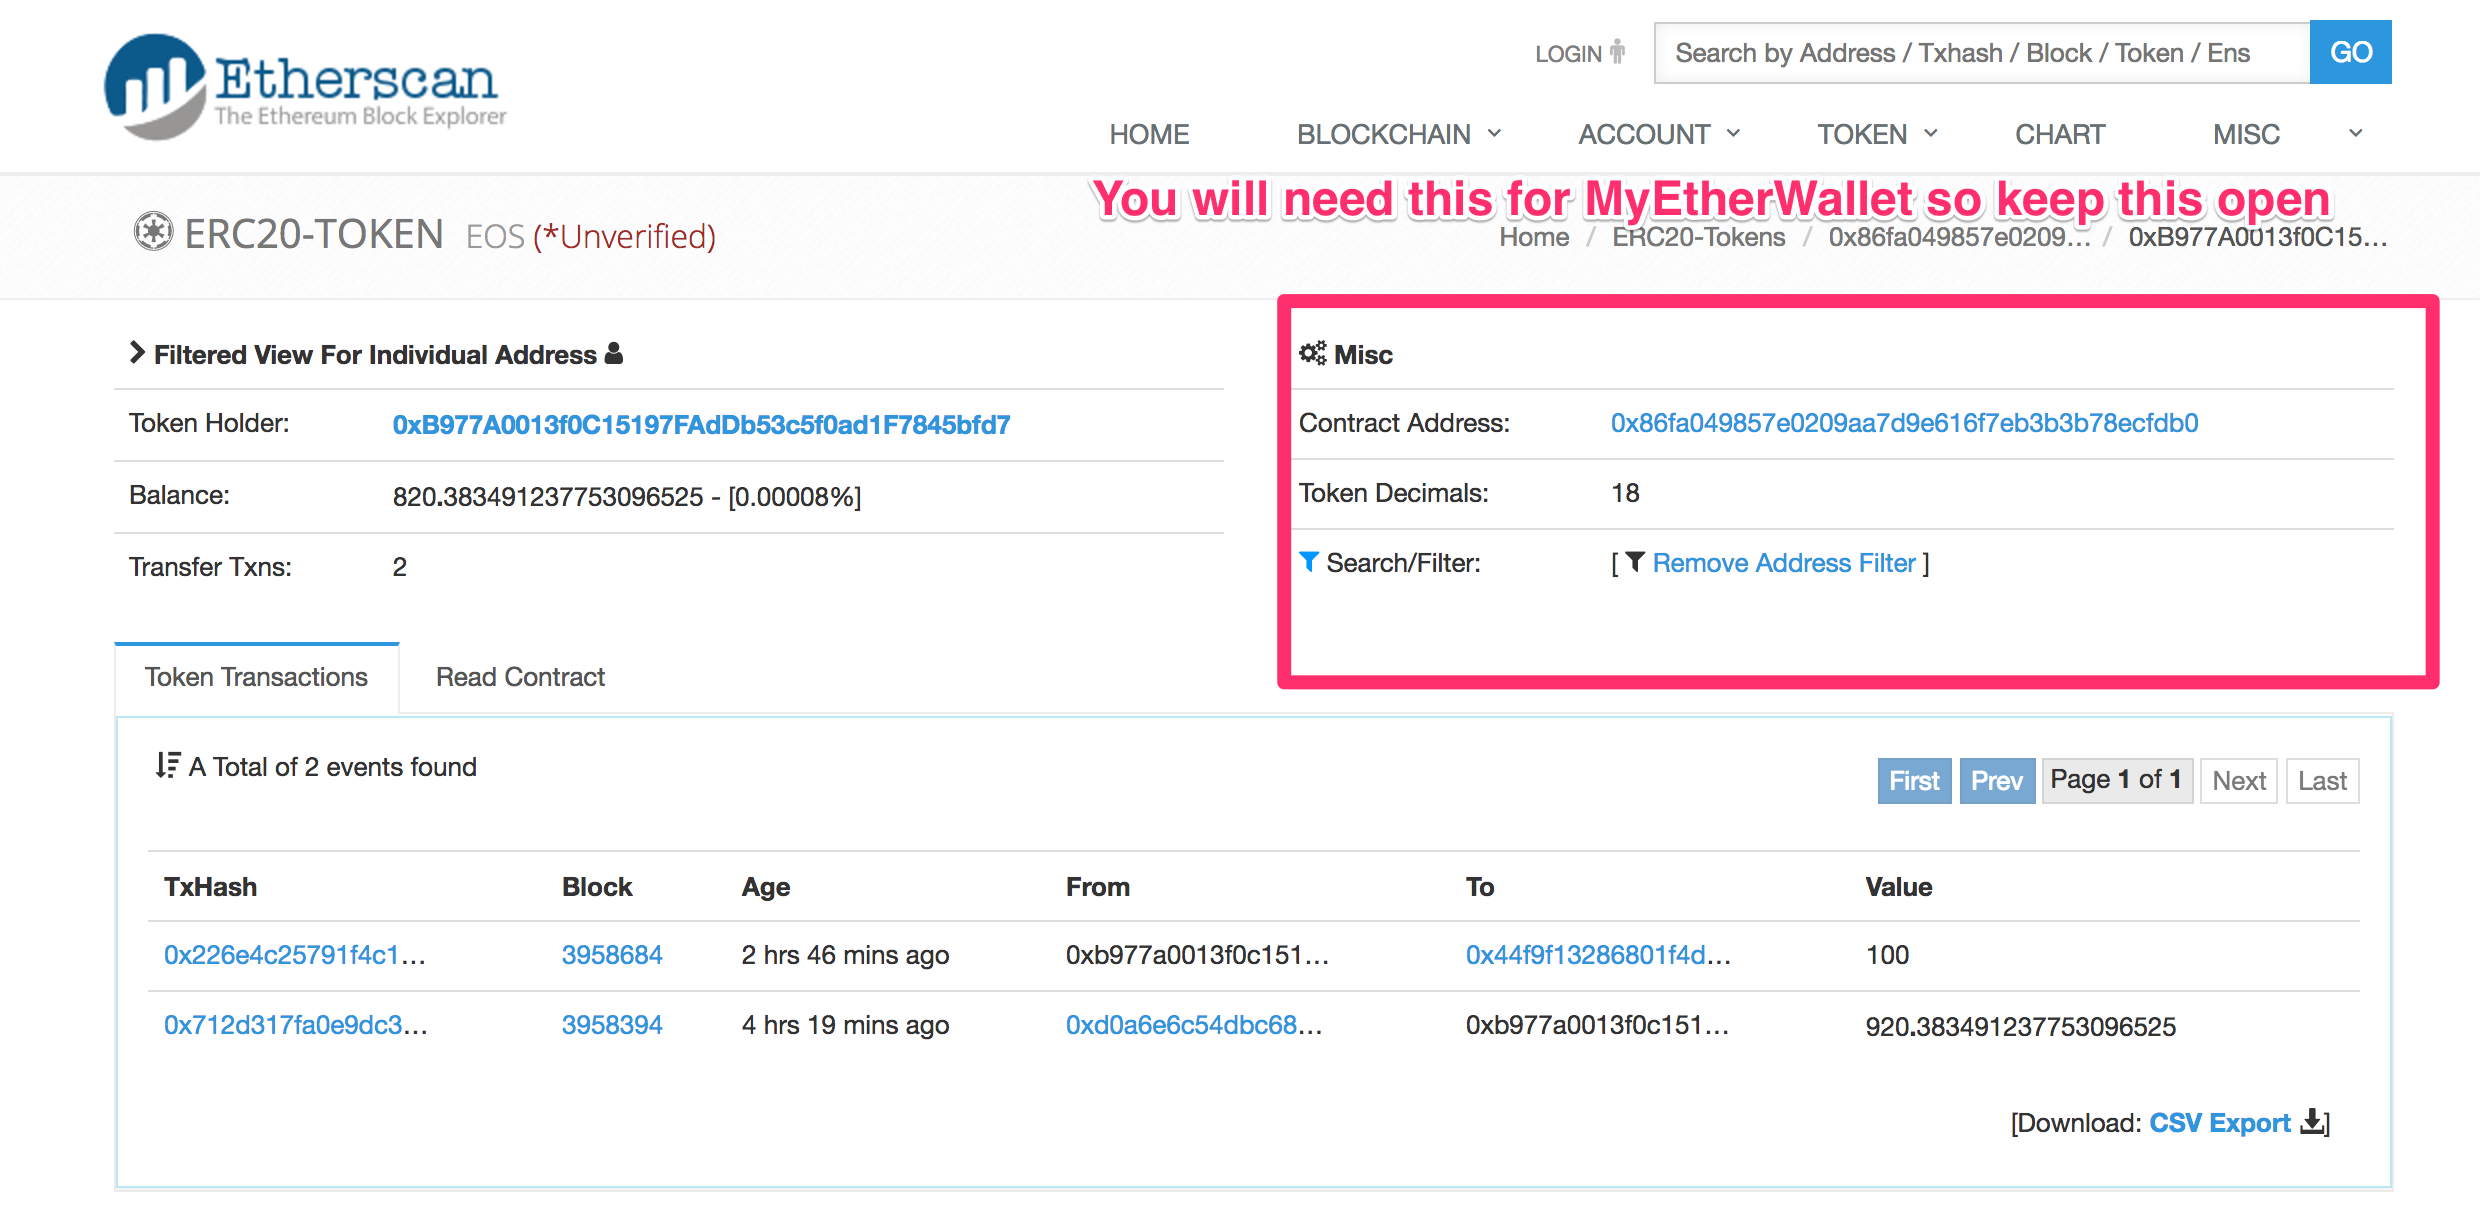Screen dimensions: 2480x1228
Task: Go to HOME in the navigation
Action: tap(1149, 134)
